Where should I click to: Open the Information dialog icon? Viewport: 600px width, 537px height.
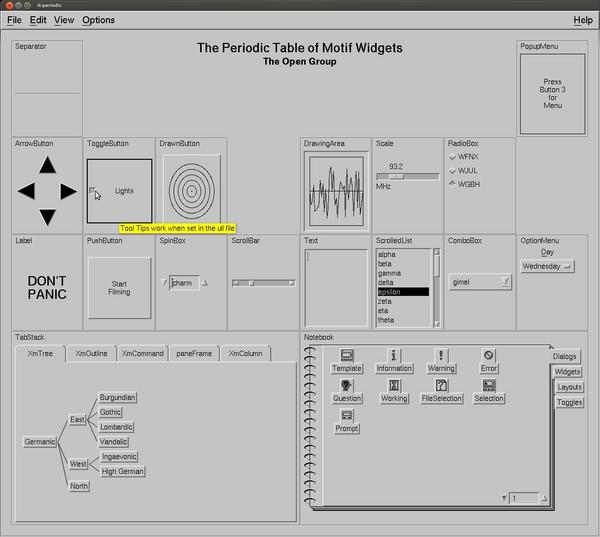point(394,361)
